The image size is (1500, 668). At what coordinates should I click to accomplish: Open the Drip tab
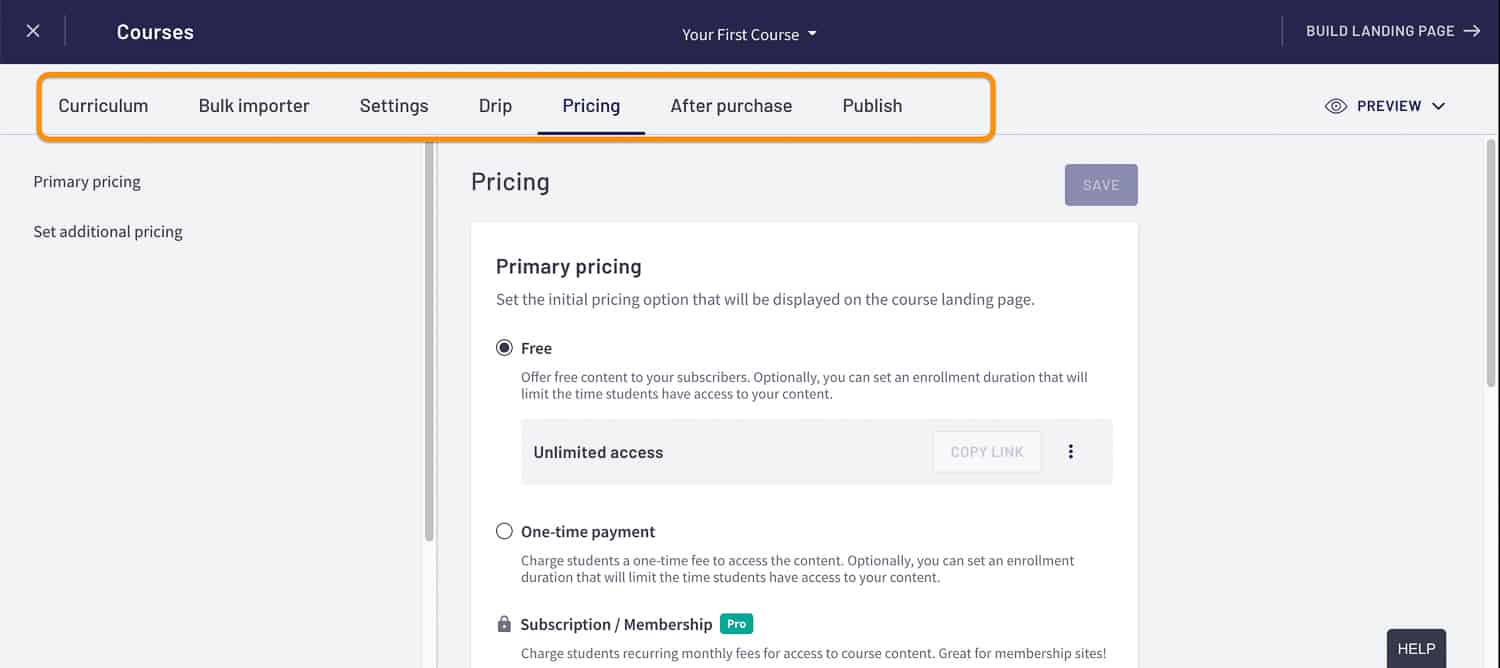(495, 106)
